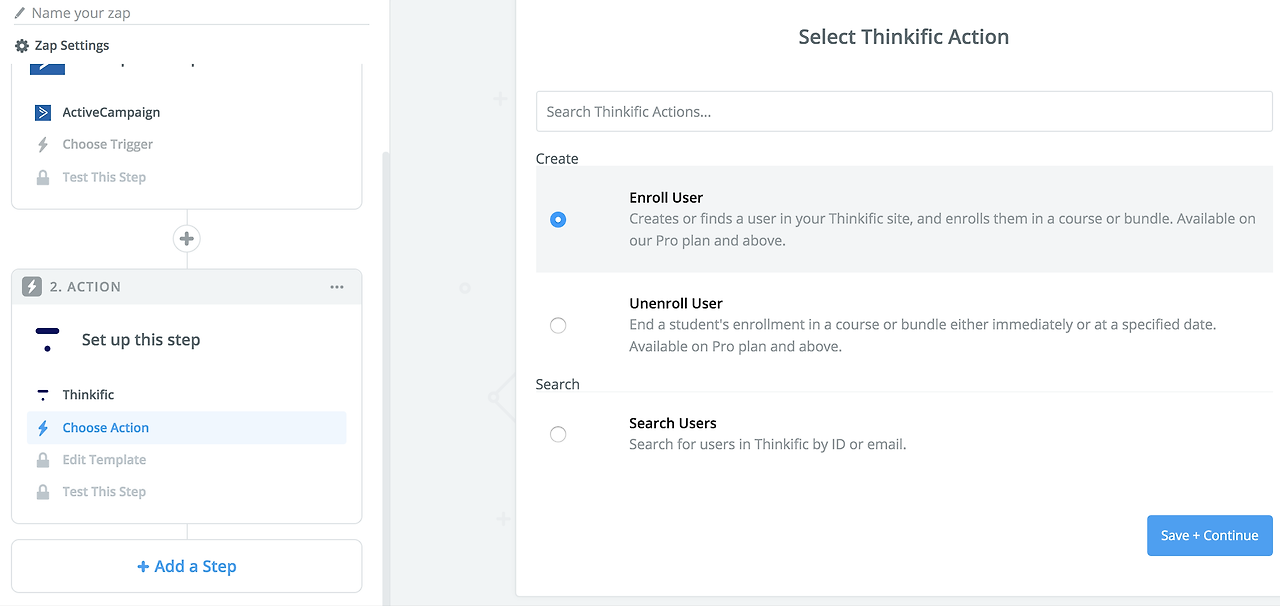Select the Choose Action menu item
Screen dimensions: 1280x606
coord(105,428)
